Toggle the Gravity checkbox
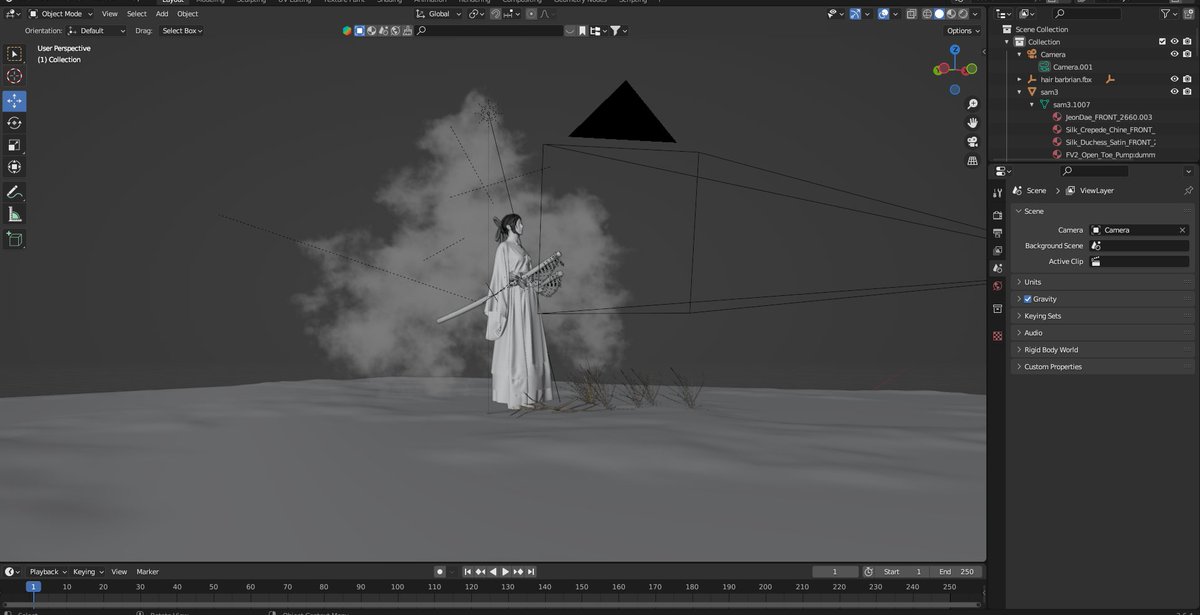1200x615 pixels. [x=1028, y=299]
